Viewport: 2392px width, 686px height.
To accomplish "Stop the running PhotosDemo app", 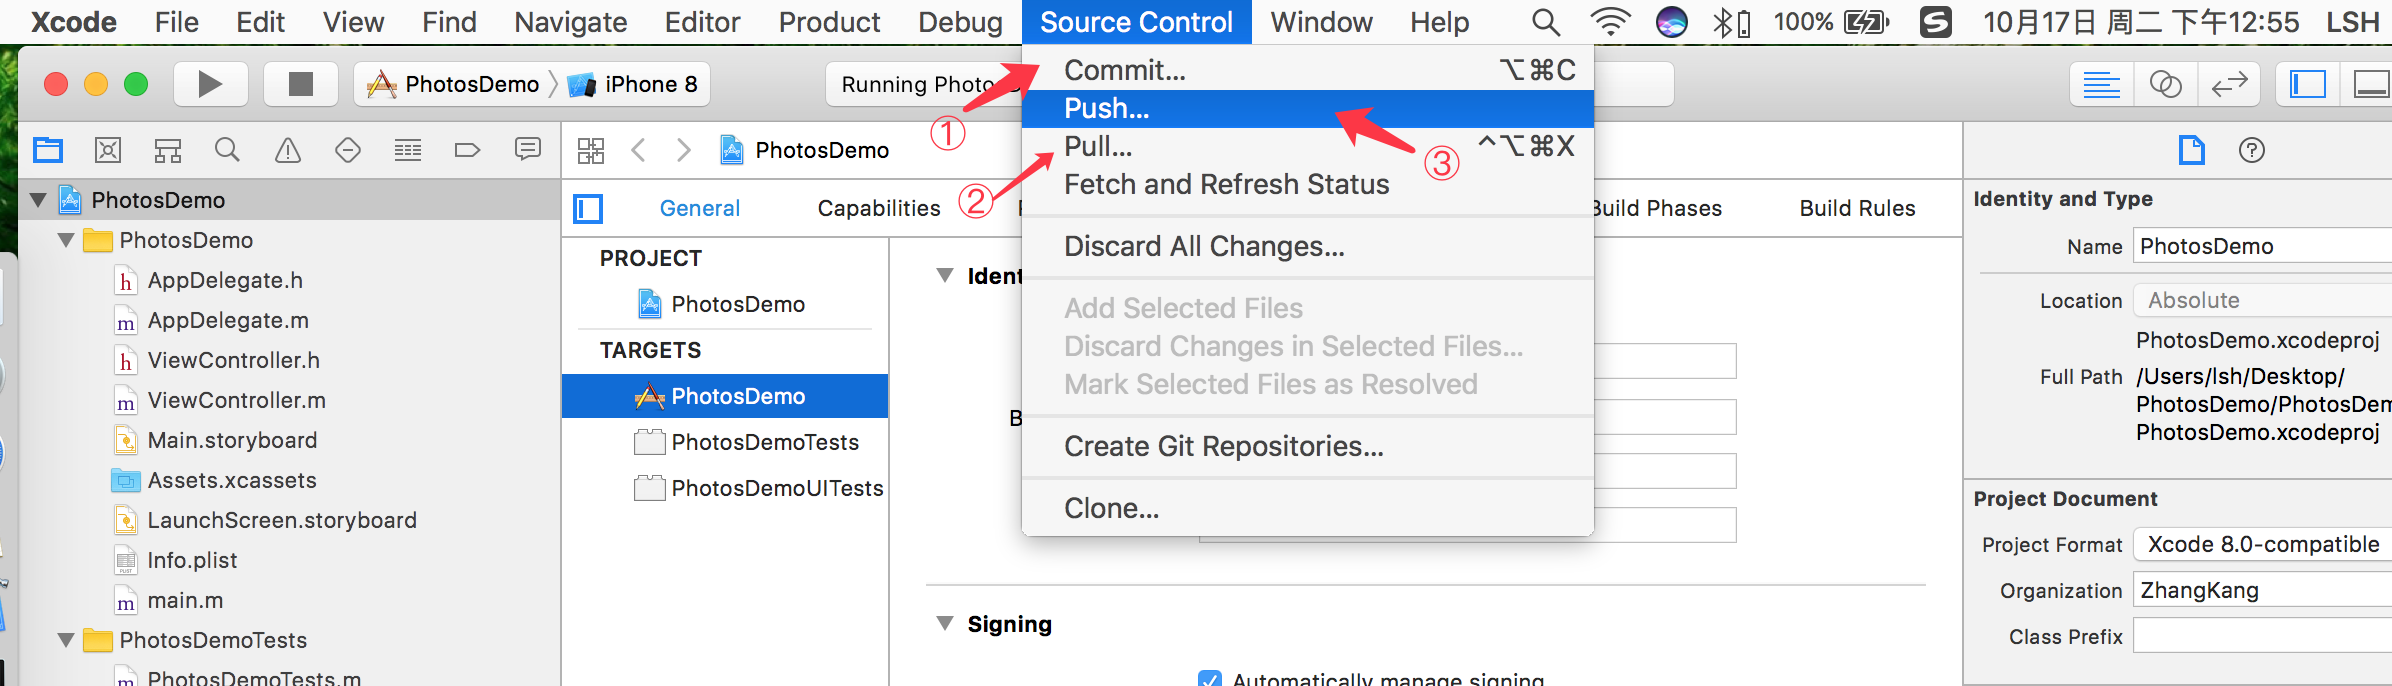I will (299, 84).
